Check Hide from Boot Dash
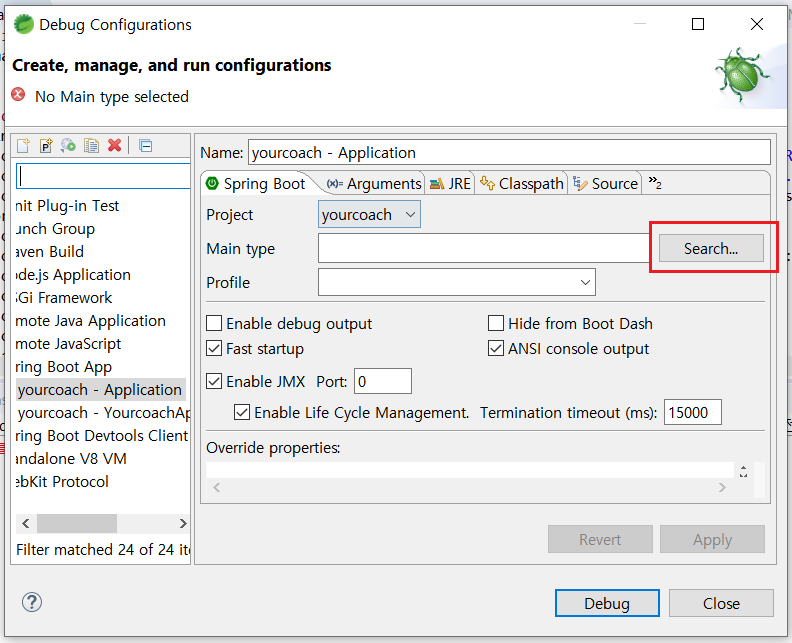 point(496,323)
